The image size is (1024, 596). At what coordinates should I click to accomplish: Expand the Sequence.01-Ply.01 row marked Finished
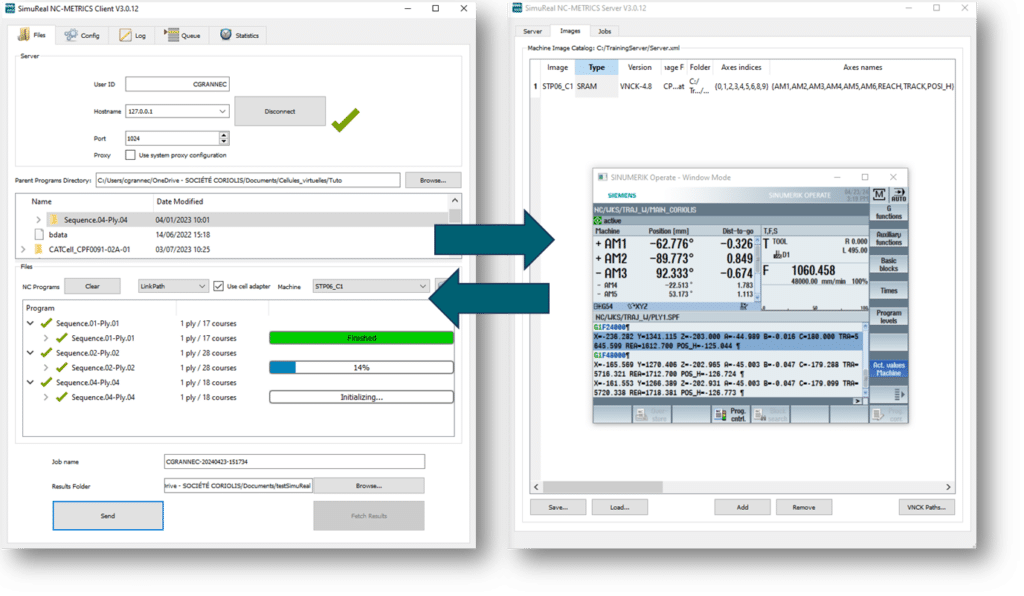(x=46, y=338)
